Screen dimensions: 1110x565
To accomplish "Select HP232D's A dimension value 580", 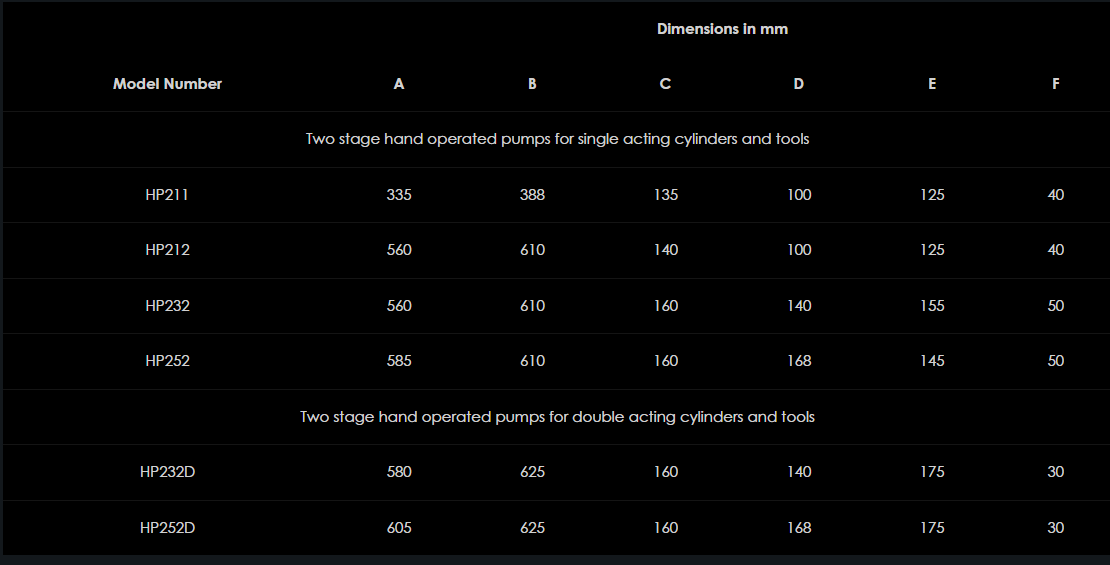I will 399,472.
